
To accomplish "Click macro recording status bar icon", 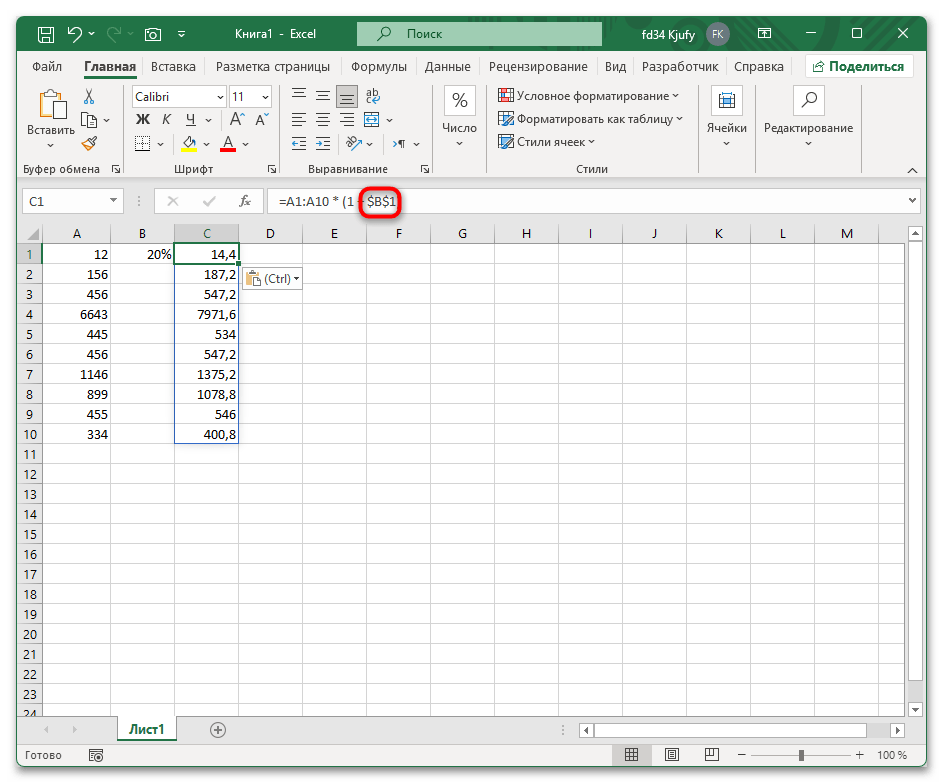I will click(x=96, y=755).
